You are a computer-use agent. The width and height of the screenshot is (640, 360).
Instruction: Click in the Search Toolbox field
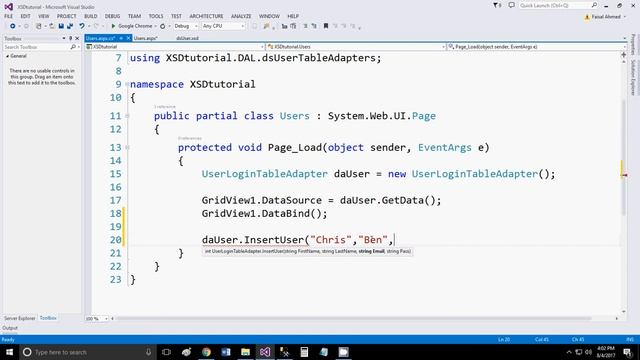(37, 47)
